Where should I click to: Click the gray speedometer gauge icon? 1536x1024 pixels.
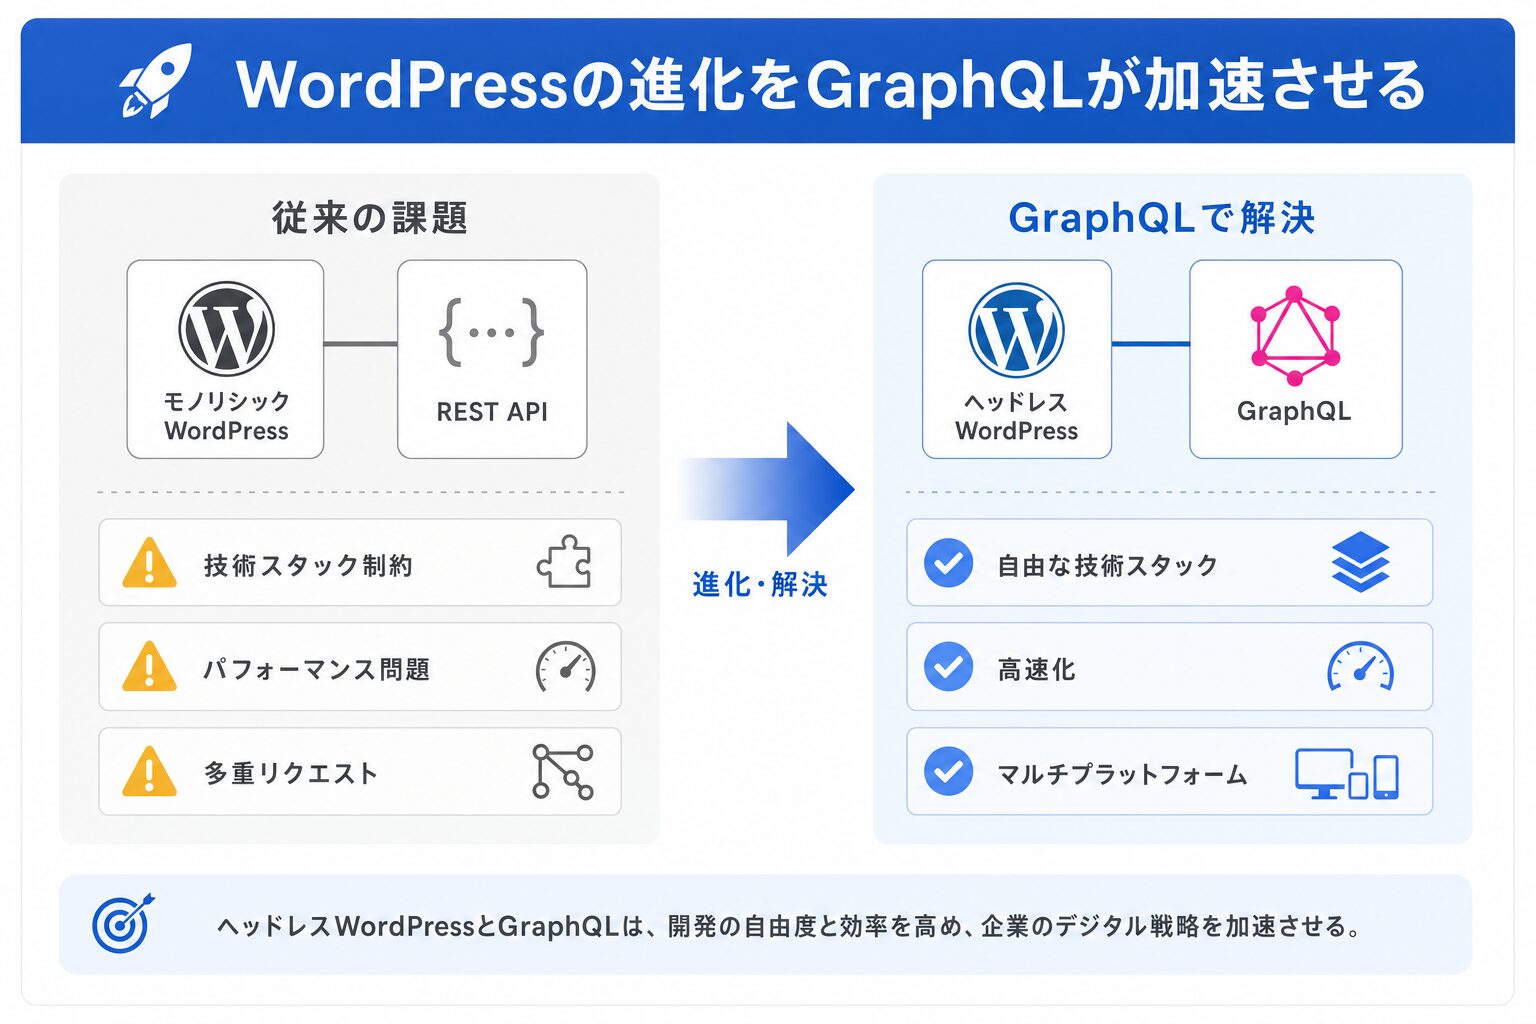566,667
